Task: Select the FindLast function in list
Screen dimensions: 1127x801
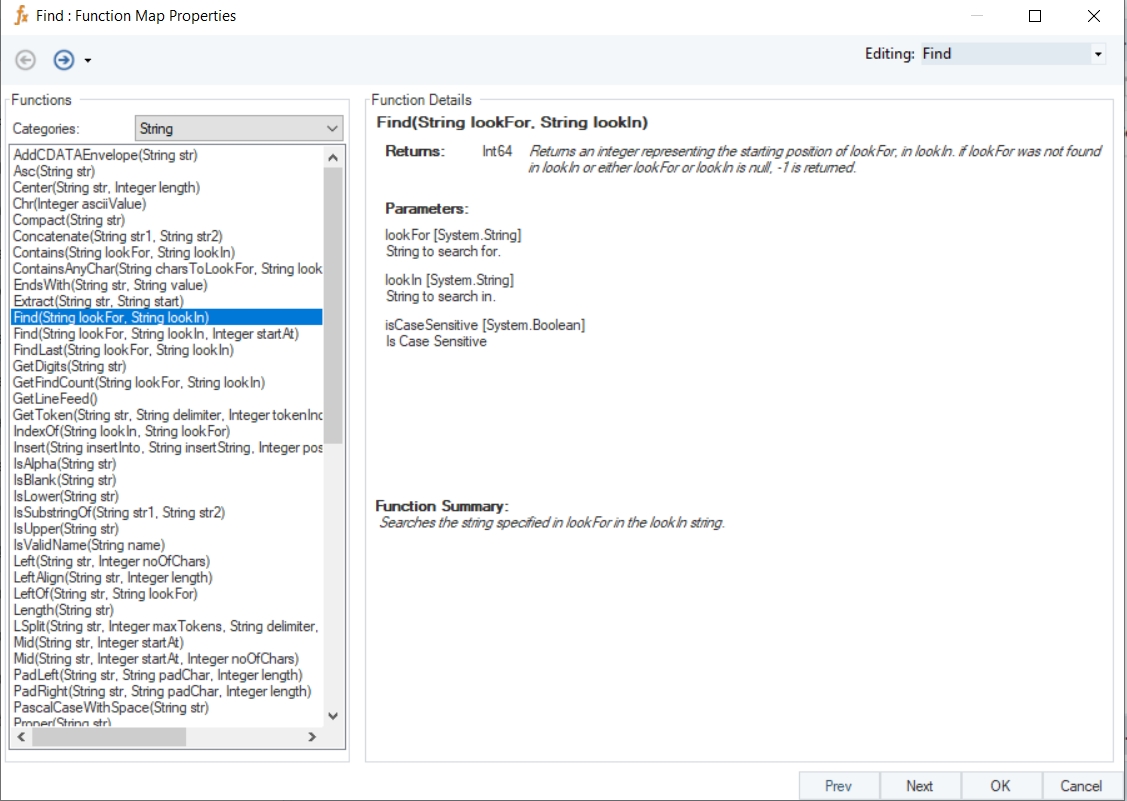Action: [x=123, y=350]
